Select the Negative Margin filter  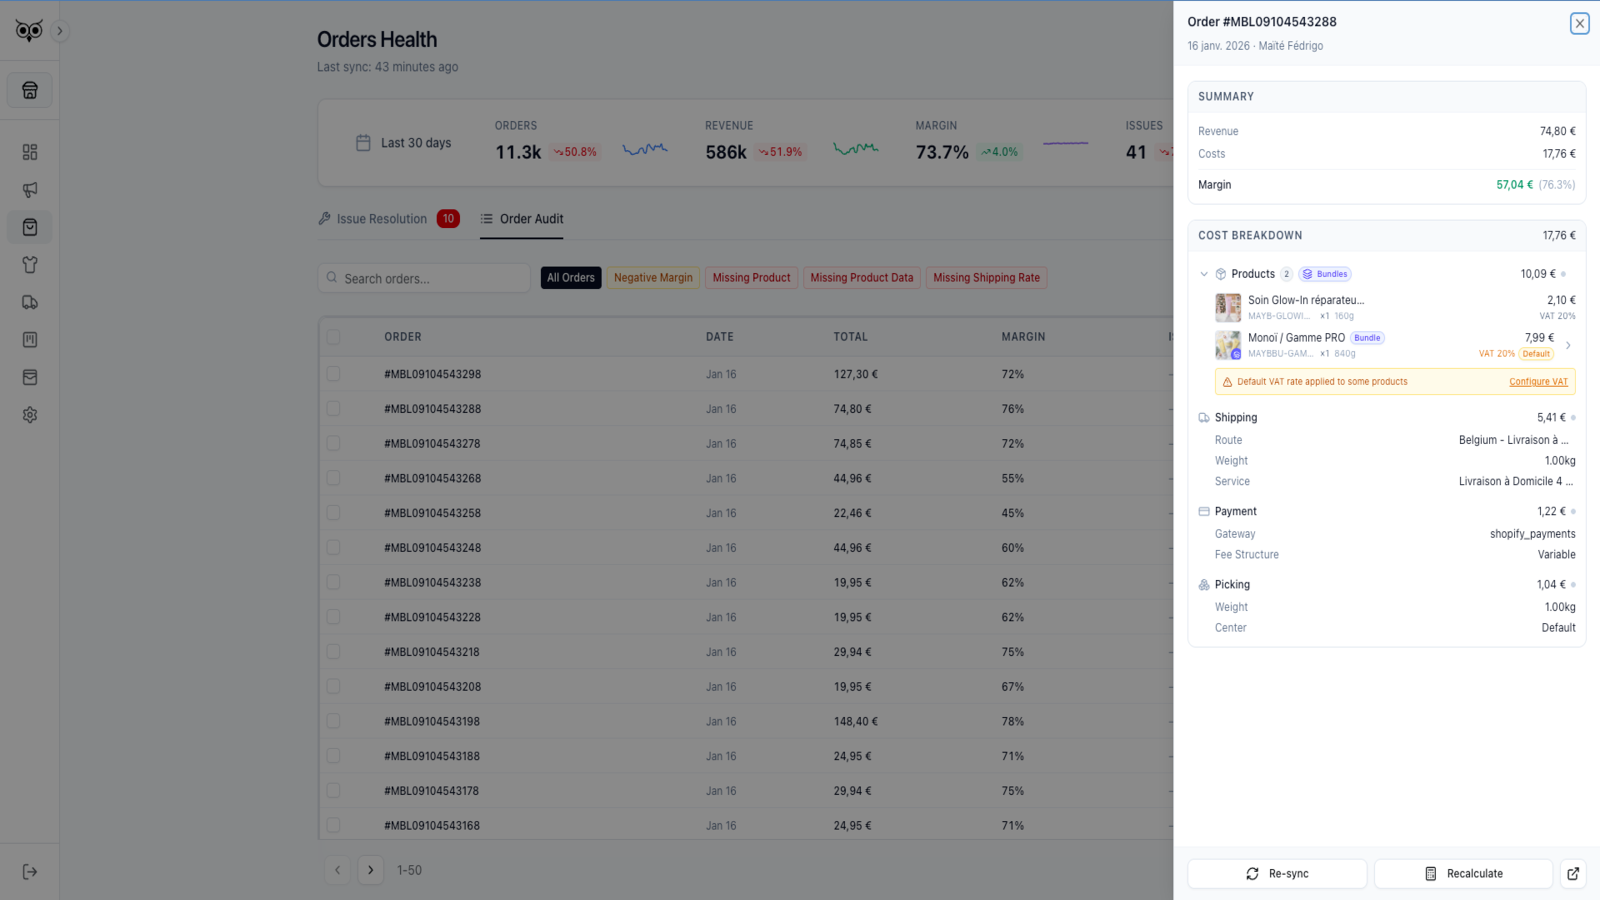[x=653, y=278]
